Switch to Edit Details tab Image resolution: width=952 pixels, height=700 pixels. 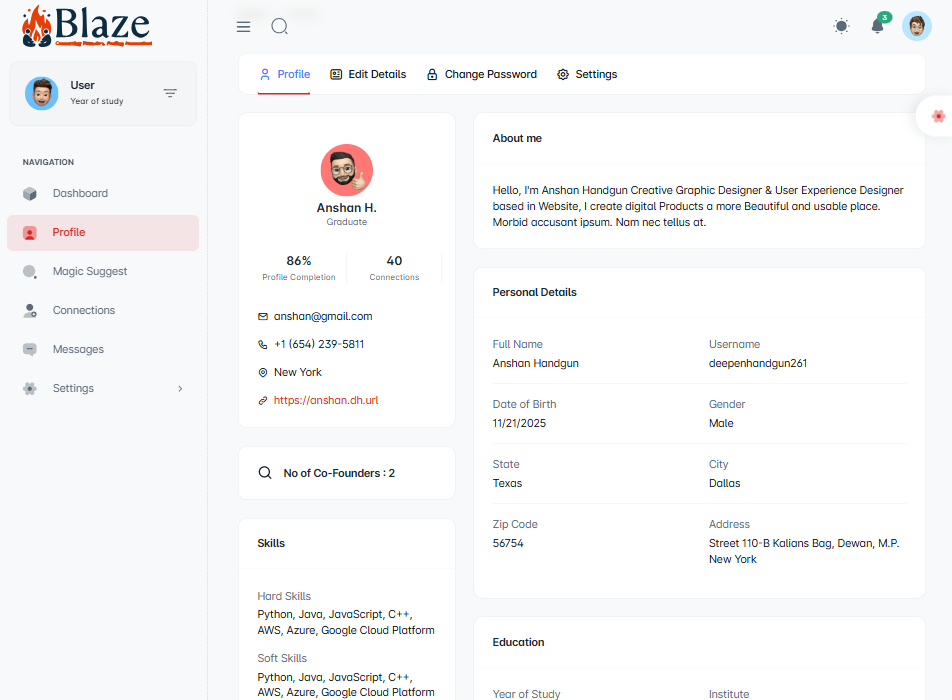click(368, 74)
